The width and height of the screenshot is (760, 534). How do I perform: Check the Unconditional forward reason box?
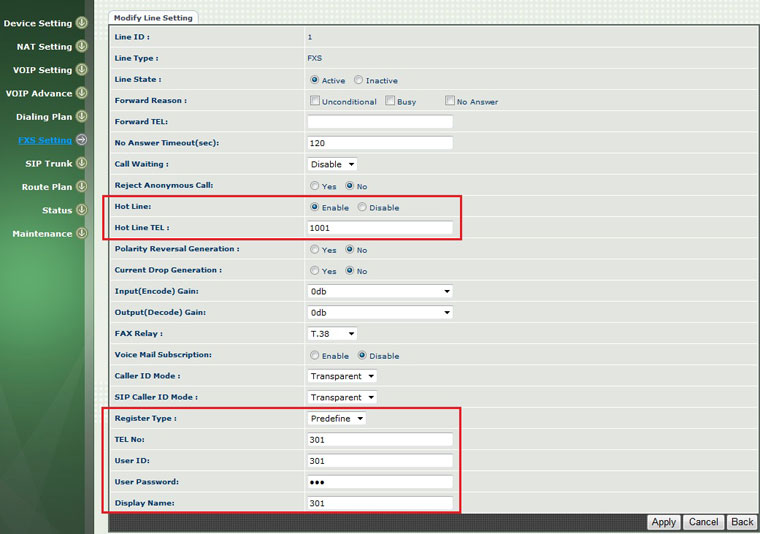tap(315, 101)
